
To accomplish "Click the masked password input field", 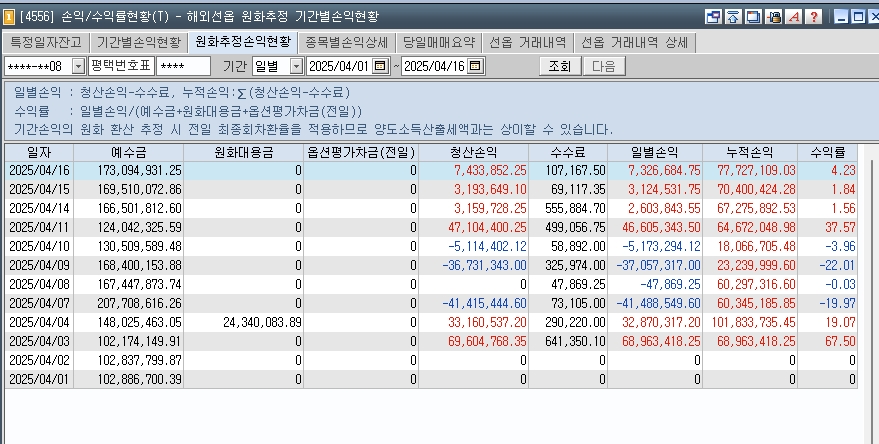I will pos(183,66).
